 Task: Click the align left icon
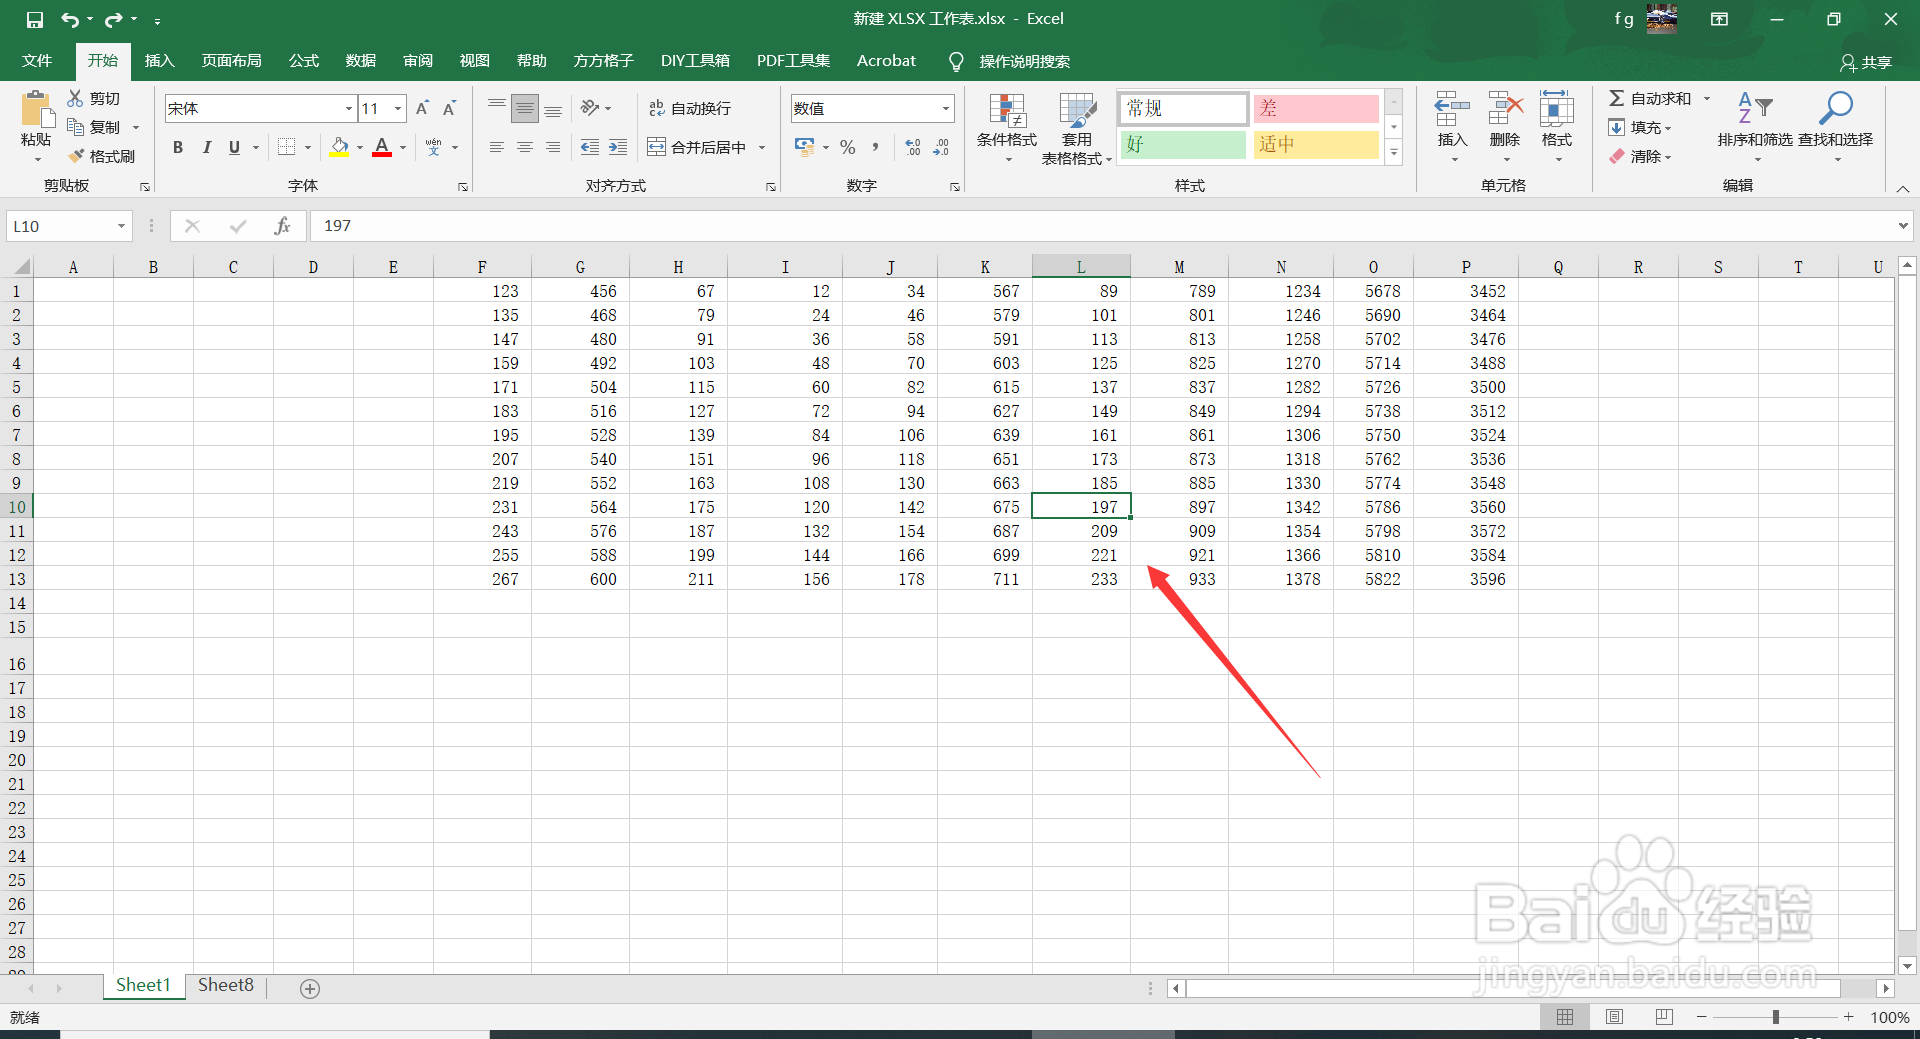point(496,147)
